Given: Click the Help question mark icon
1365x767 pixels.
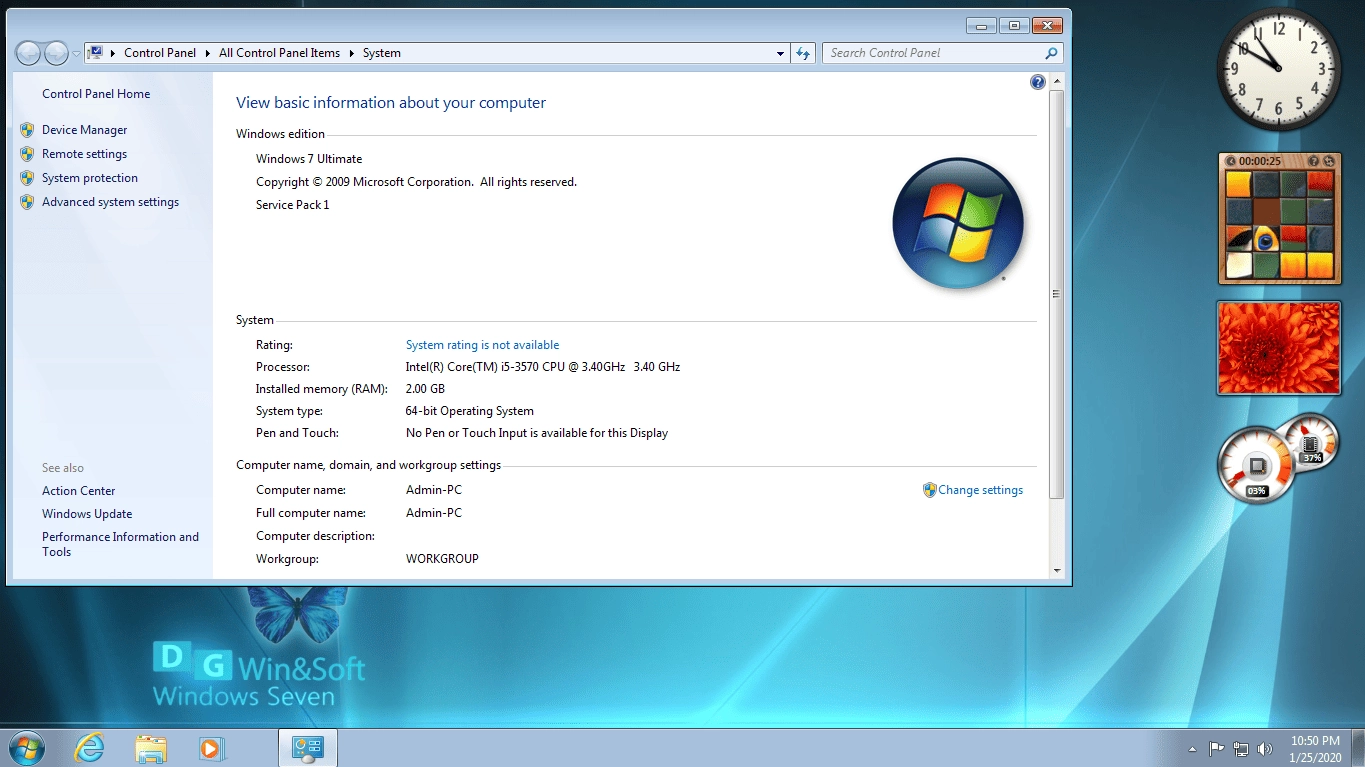Looking at the screenshot, I should 1038,82.
